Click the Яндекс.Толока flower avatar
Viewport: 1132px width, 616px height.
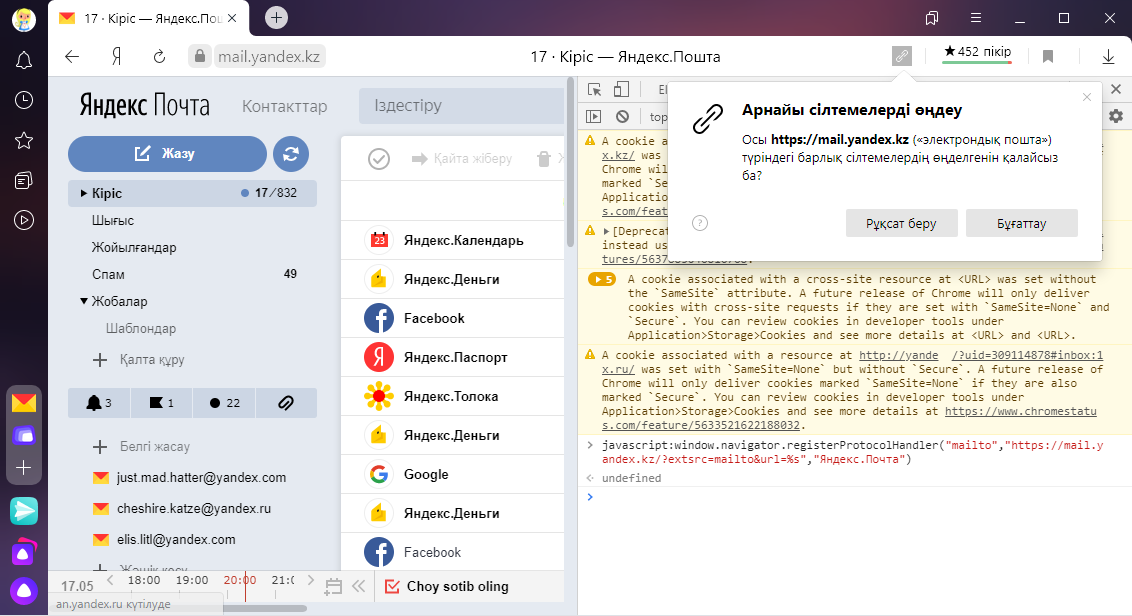[x=379, y=396]
